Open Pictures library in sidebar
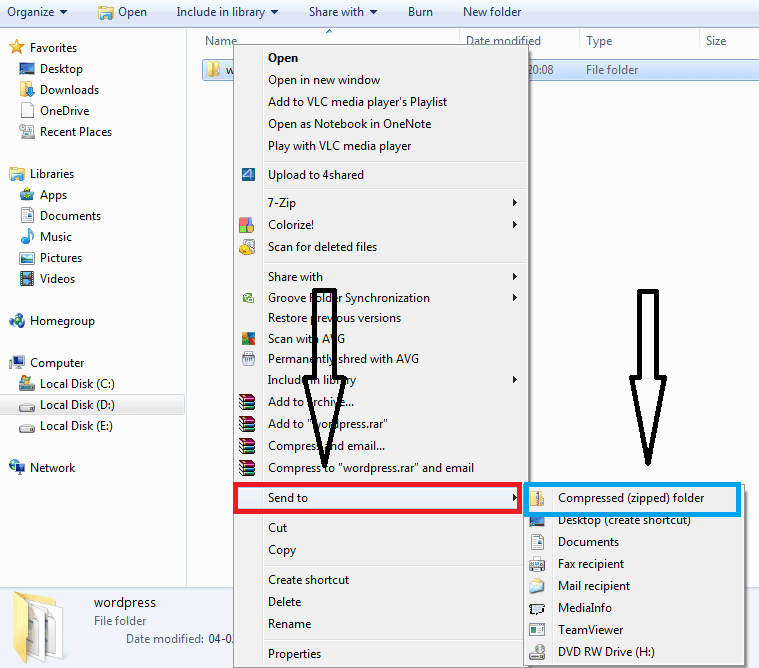 tap(61, 258)
